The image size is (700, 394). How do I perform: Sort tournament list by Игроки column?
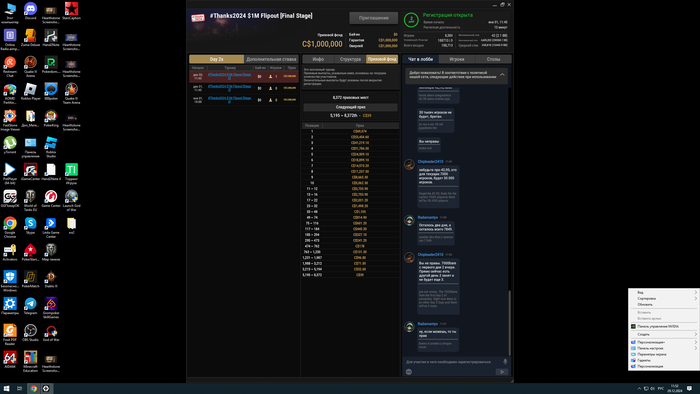[x=276, y=68]
